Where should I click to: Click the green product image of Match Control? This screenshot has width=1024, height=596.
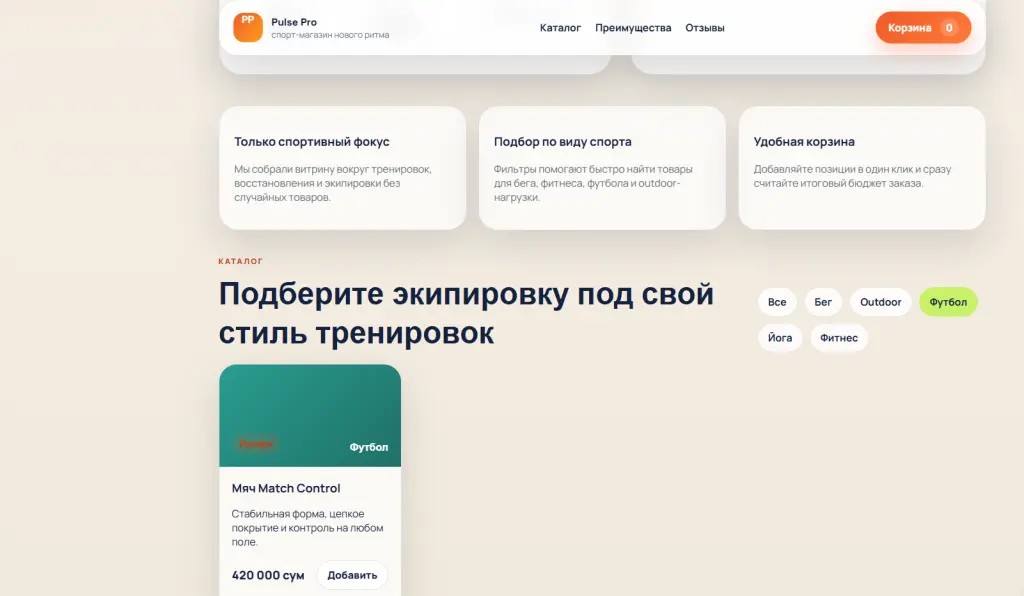click(x=310, y=415)
